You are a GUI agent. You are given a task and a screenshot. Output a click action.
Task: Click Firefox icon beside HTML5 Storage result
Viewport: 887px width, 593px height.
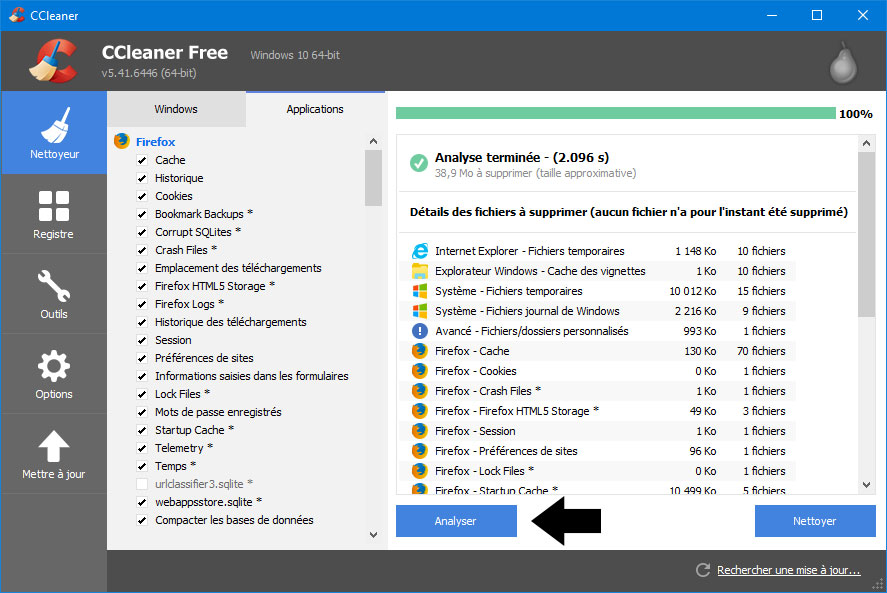pyautogui.click(x=420, y=411)
